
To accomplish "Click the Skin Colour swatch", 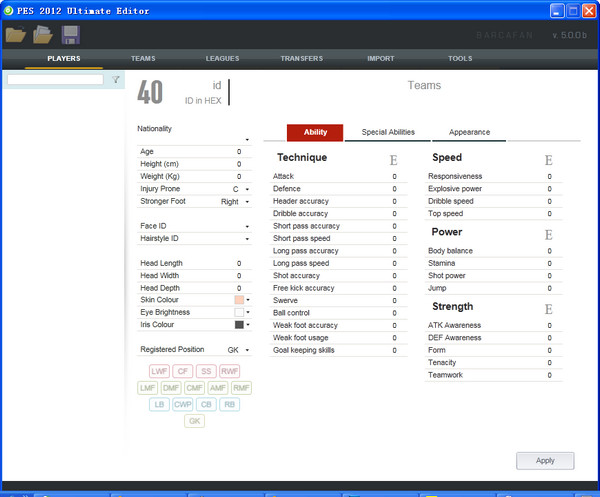I will click(x=239, y=300).
